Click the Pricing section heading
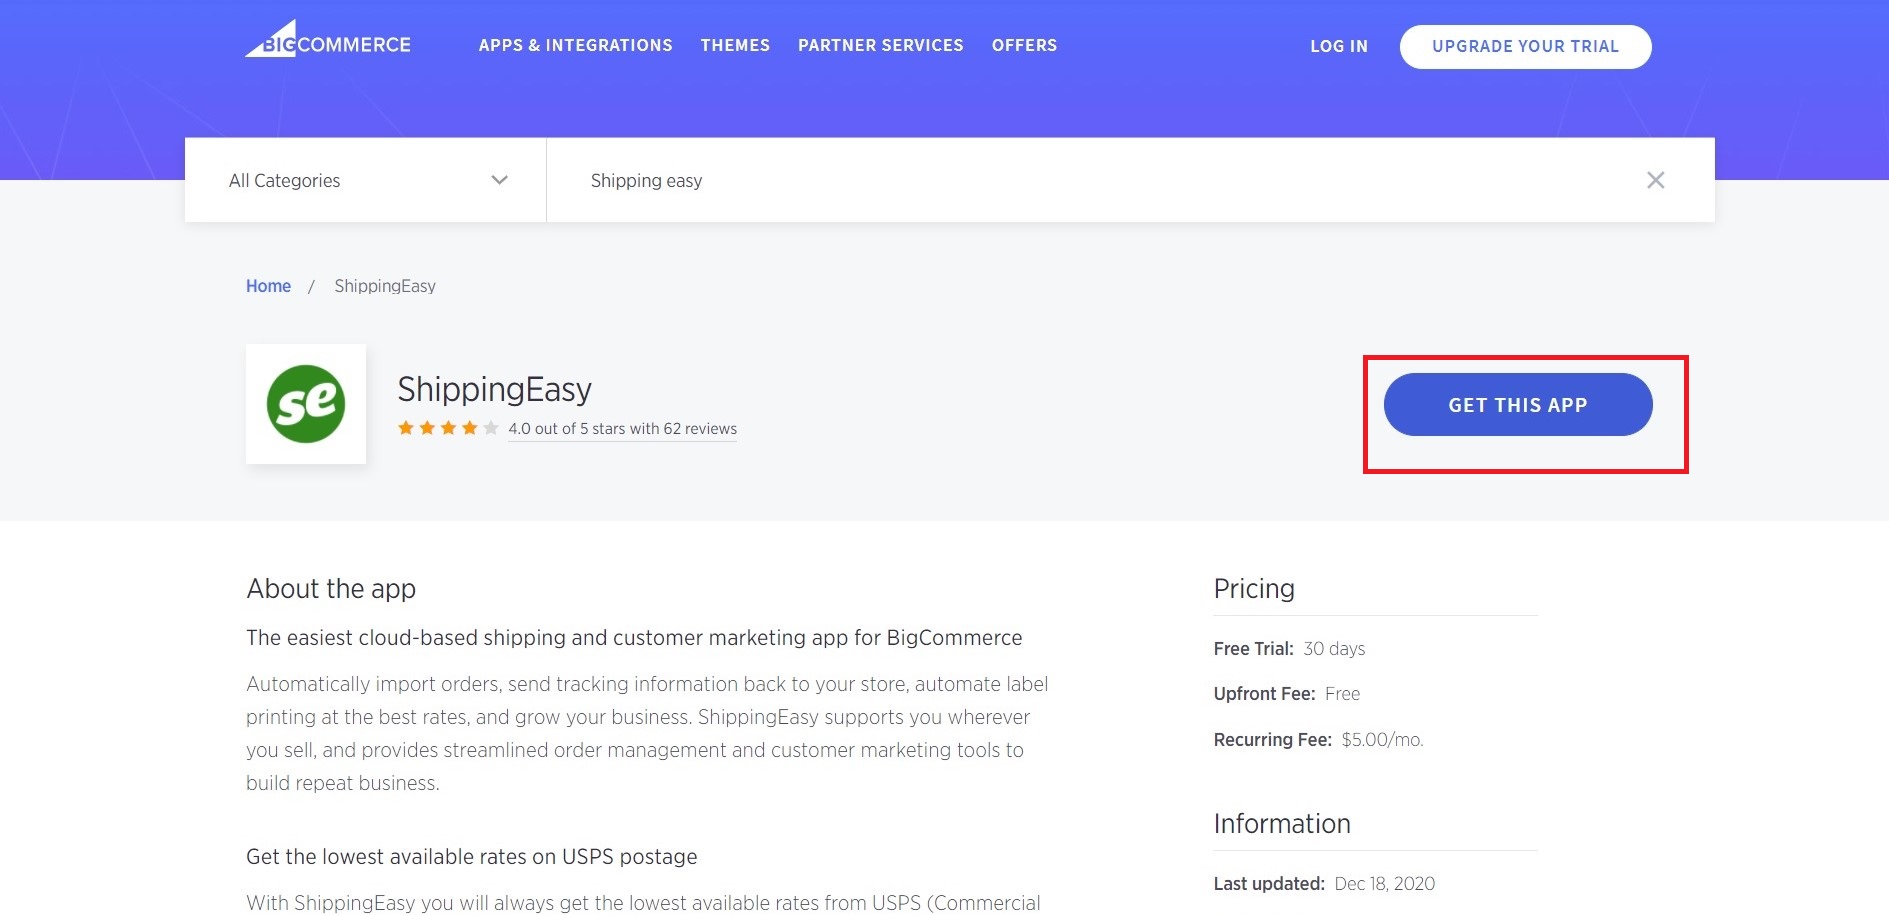 click(x=1254, y=588)
